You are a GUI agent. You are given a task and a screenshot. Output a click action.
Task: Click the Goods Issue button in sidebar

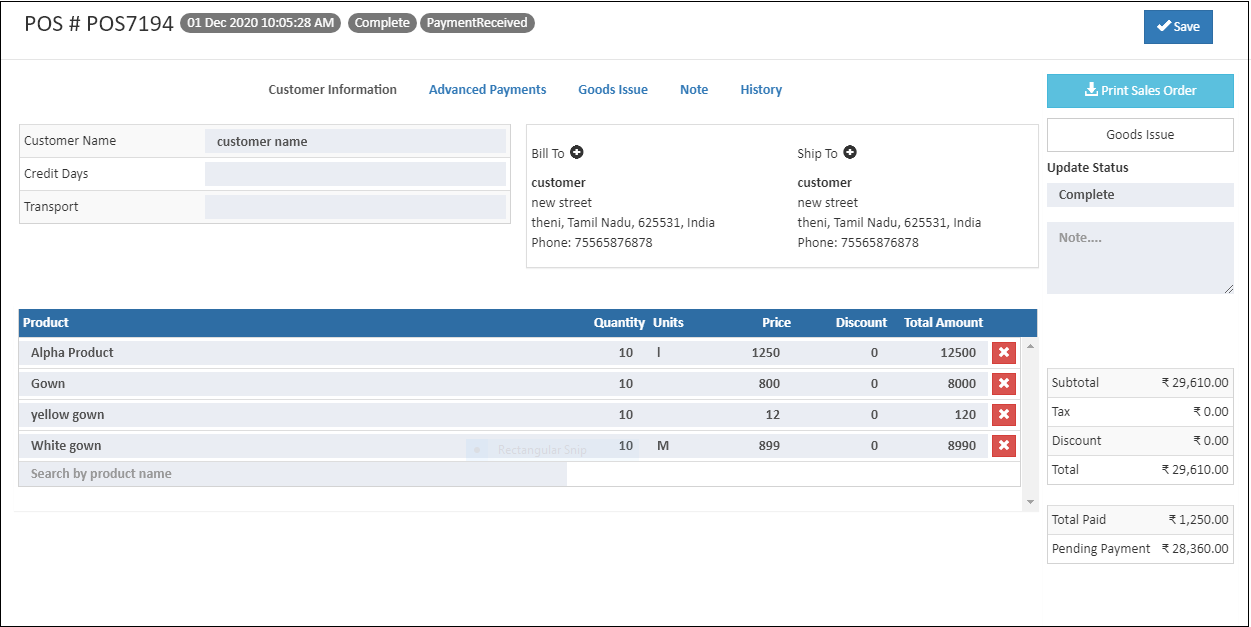(1139, 134)
